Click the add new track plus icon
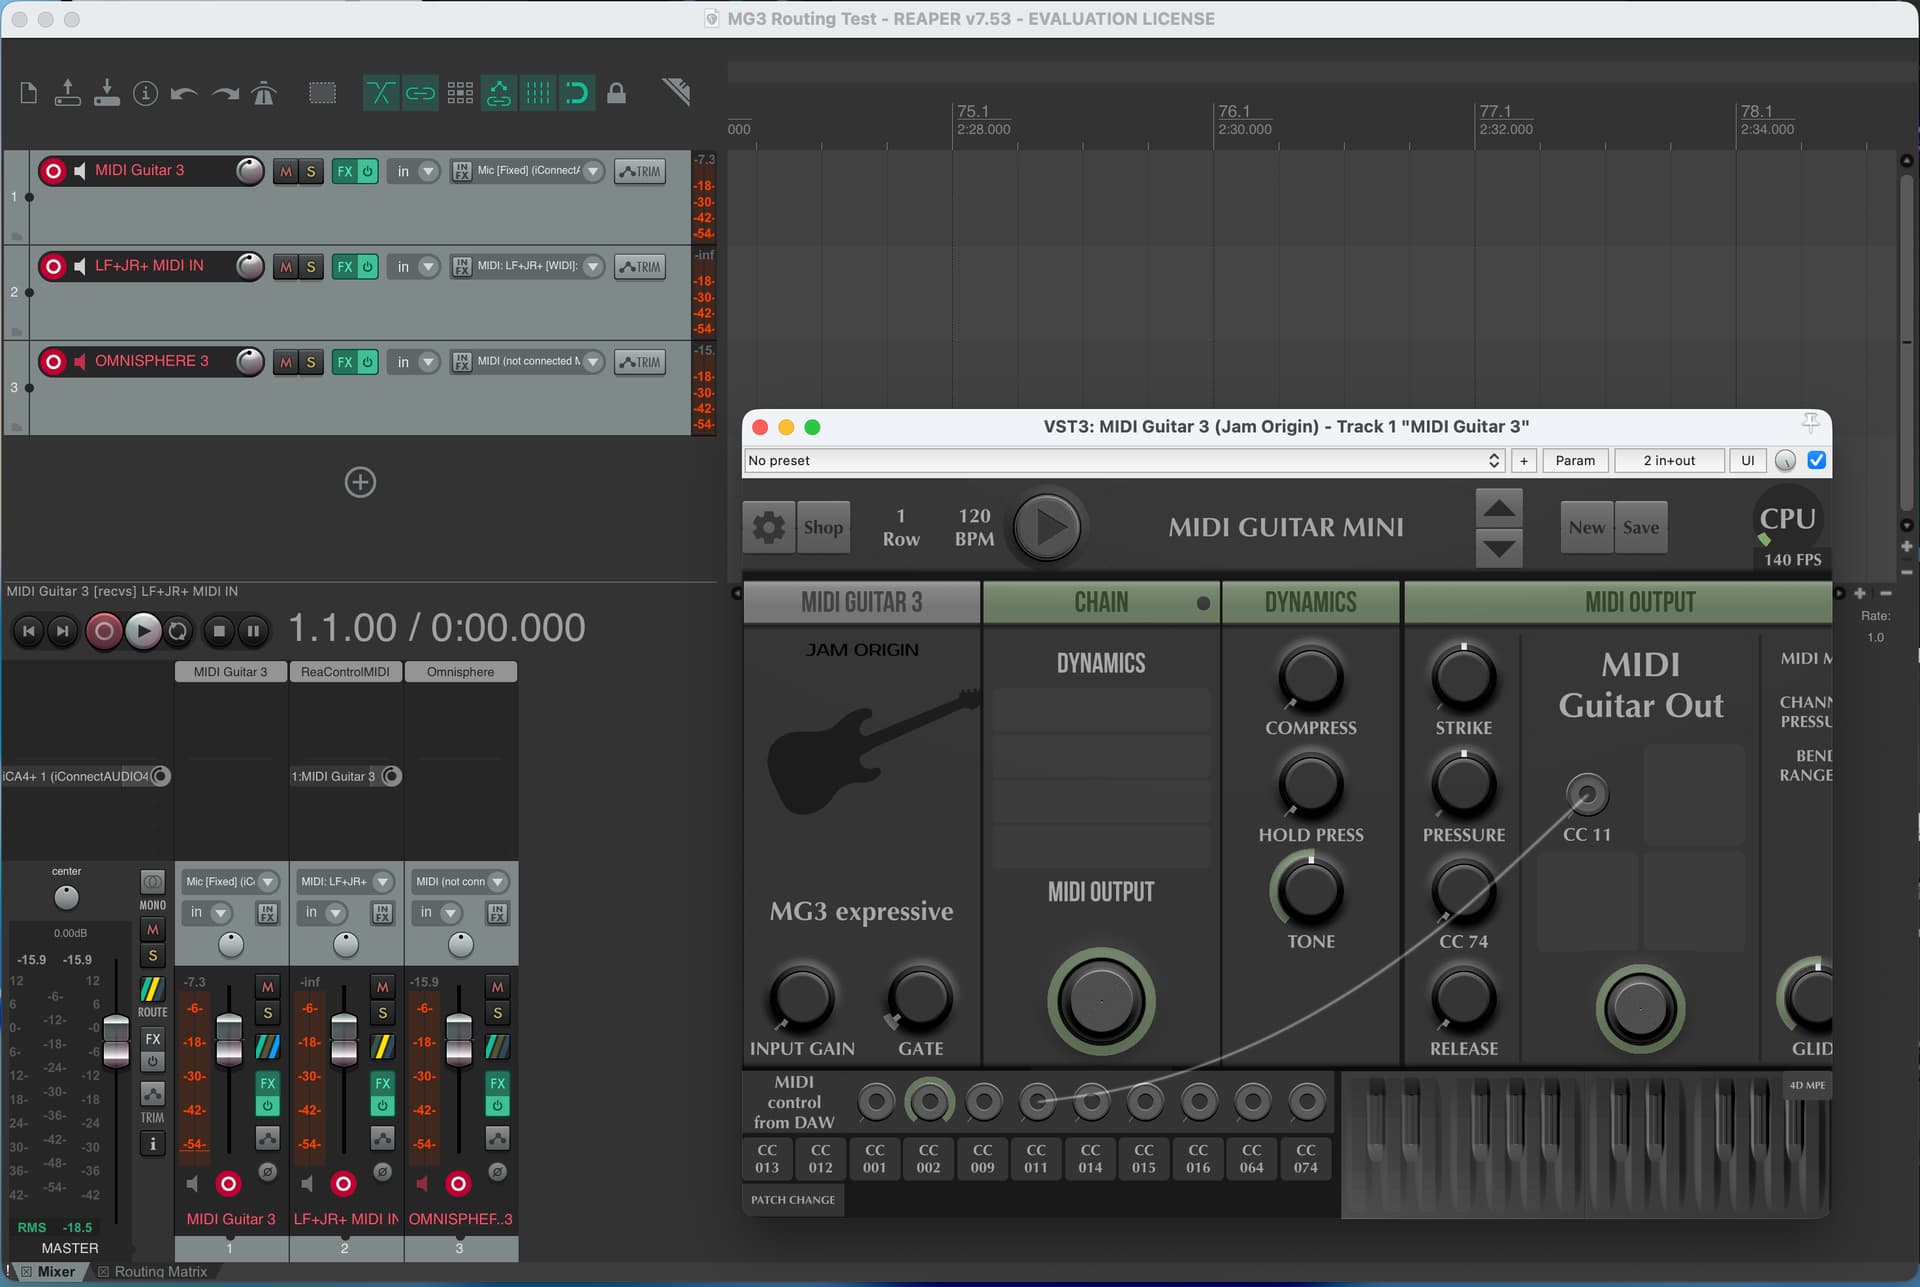The image size is (1920, 1287). [x=360, y=483]
